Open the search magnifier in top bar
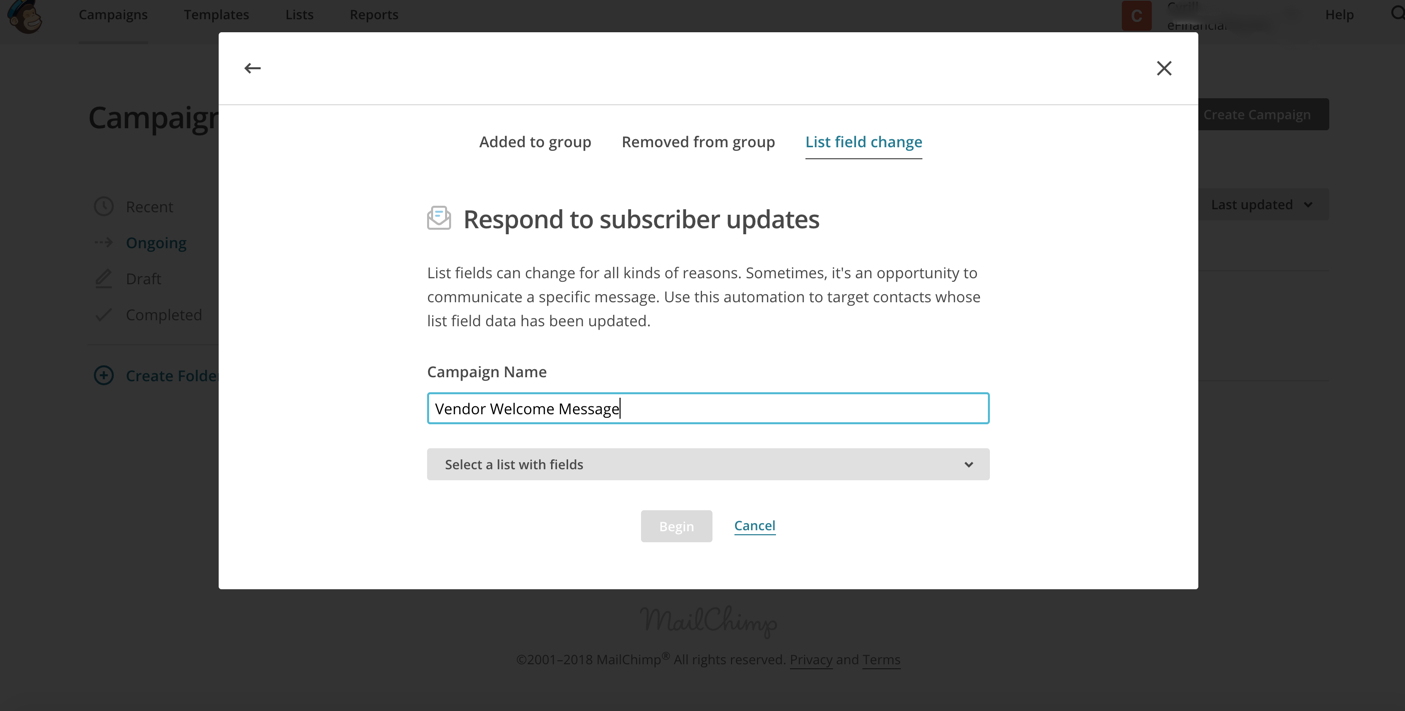Image resolution: width=1405 pixels, height=711 pixels. click(1397, 14)
